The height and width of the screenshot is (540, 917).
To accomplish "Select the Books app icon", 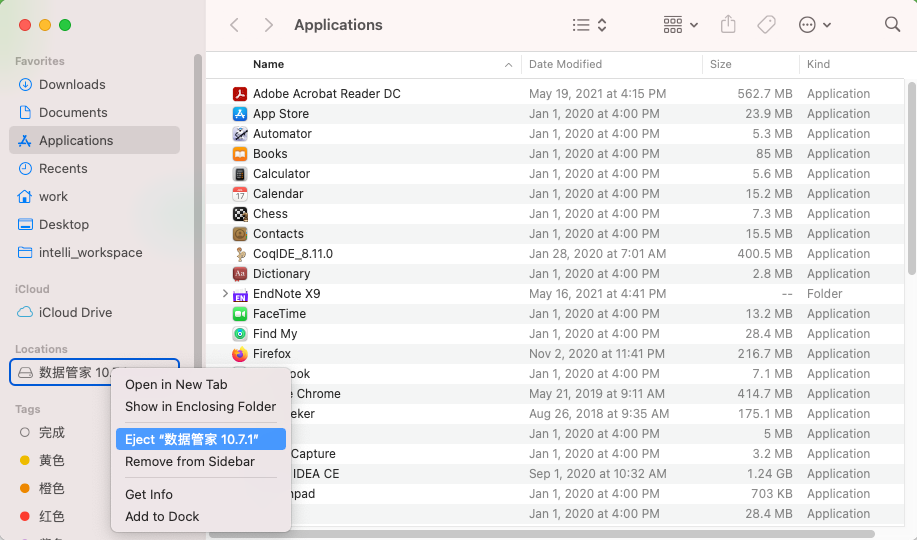I will tap(240, 154).
